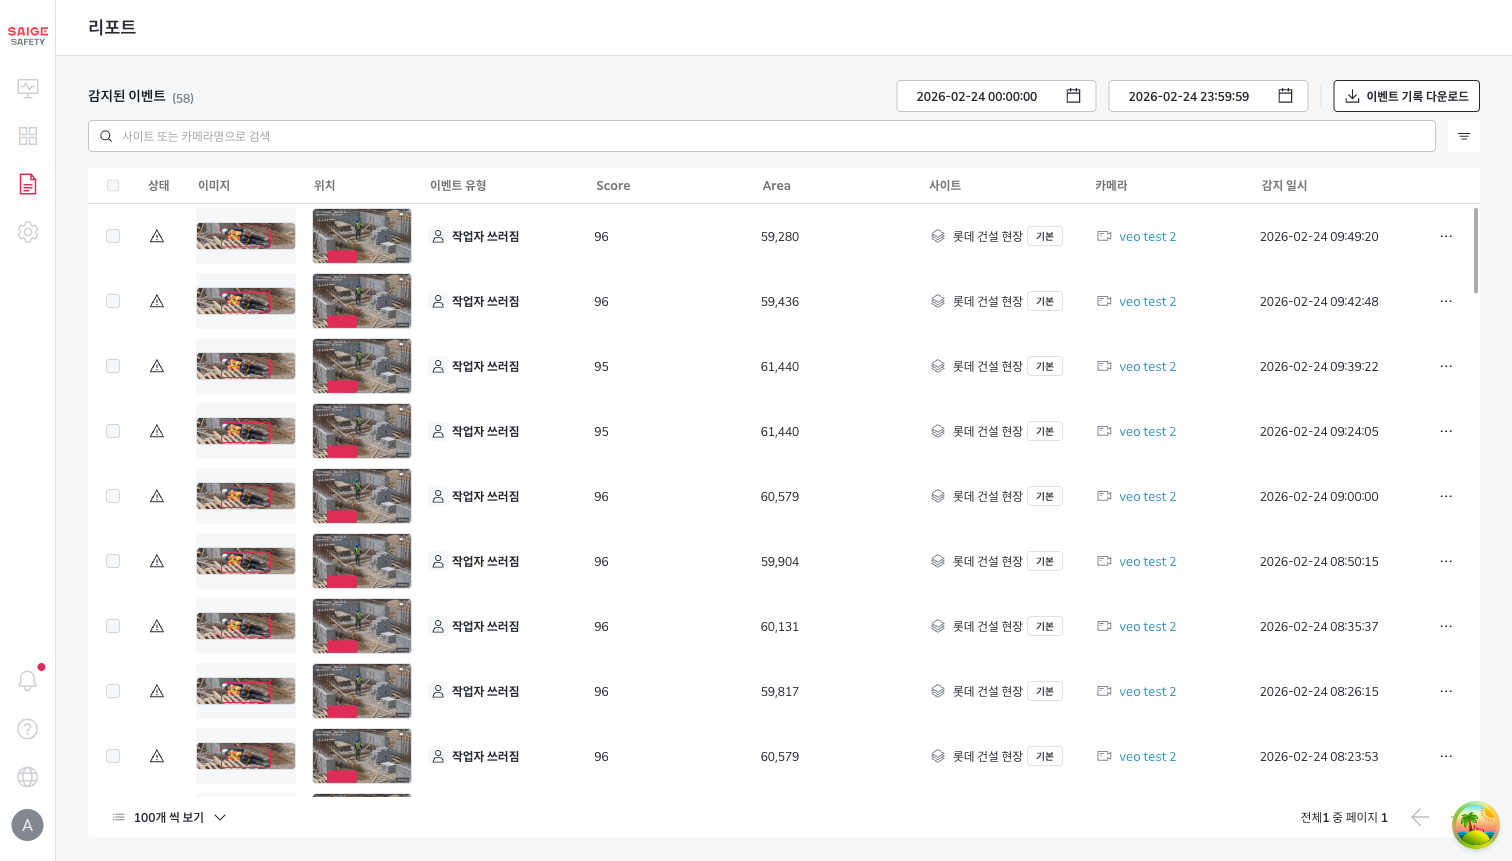Open the start datetime picker field

(996, 96)
